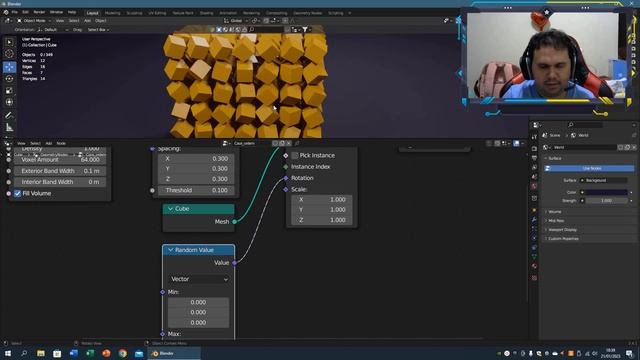This screenshot has width=640, height=360.
Task: Open the Texture properties tab
Action: [534, 278]
